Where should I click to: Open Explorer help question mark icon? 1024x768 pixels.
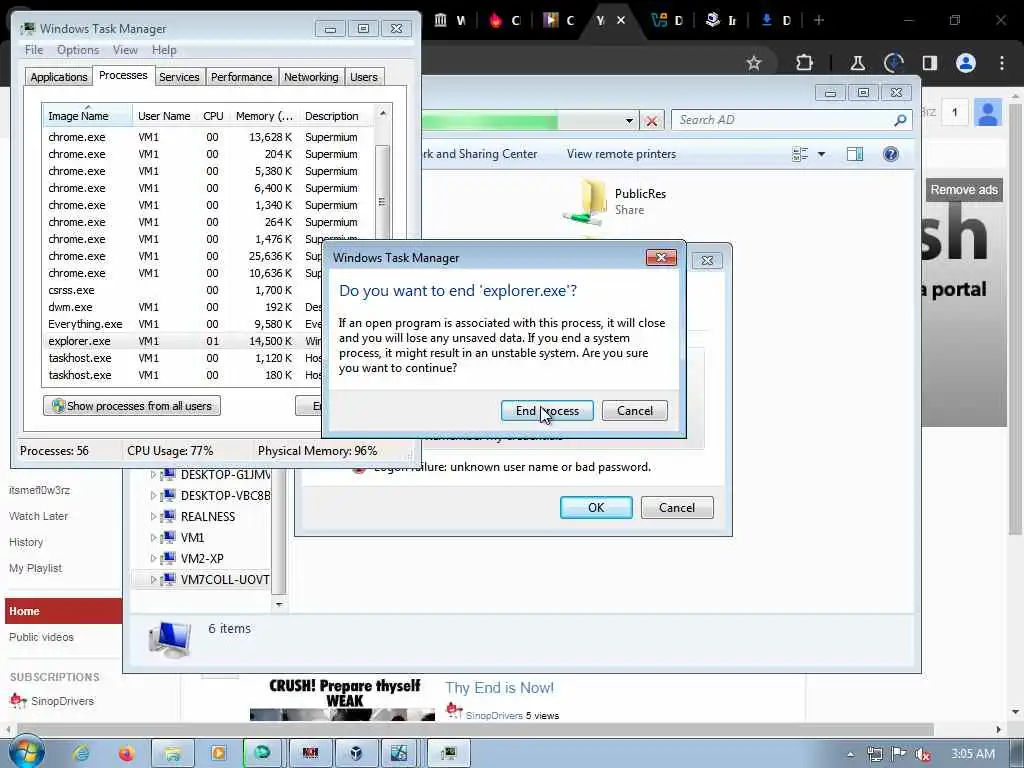(890, 154)
